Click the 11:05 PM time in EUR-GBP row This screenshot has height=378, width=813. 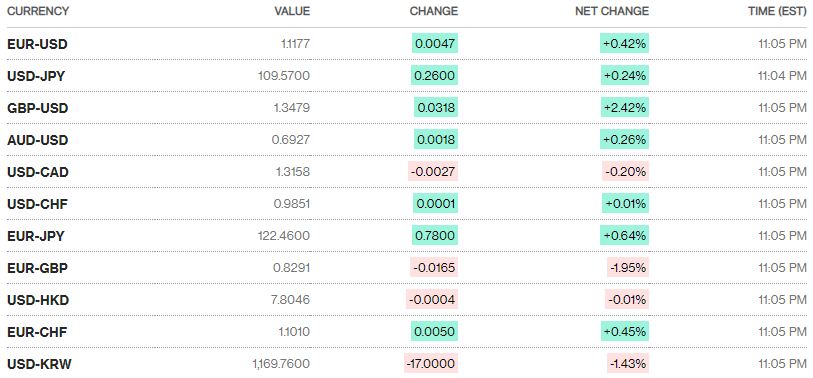(x=782, y=268)
